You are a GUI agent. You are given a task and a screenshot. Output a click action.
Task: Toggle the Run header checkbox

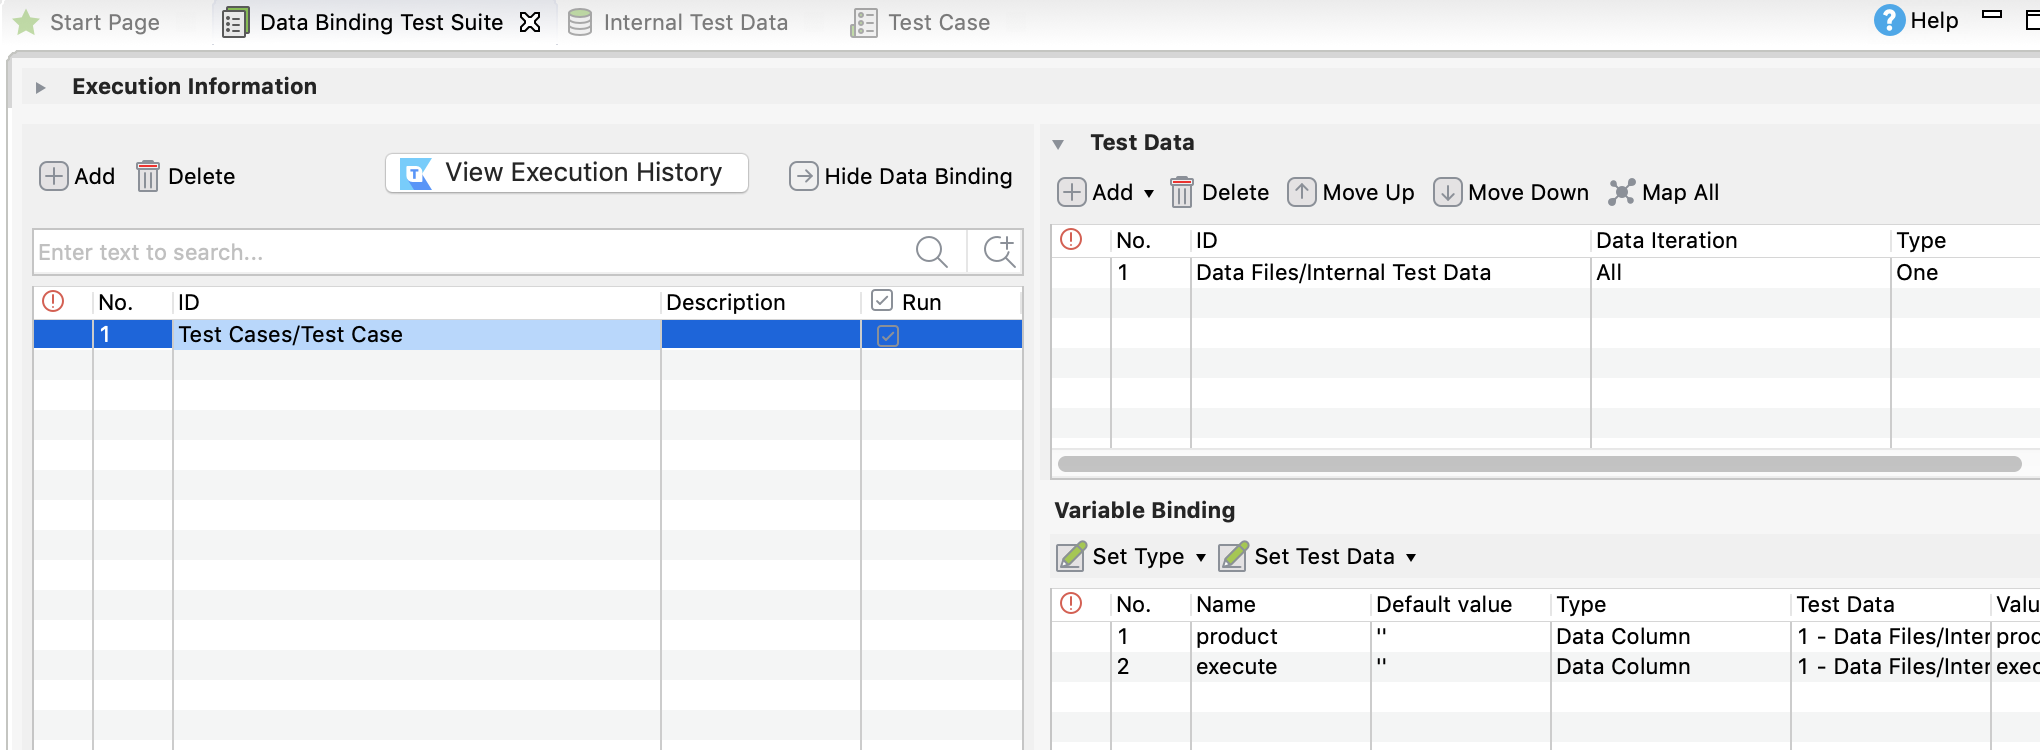pyautogui.click(x=882, y=301)
